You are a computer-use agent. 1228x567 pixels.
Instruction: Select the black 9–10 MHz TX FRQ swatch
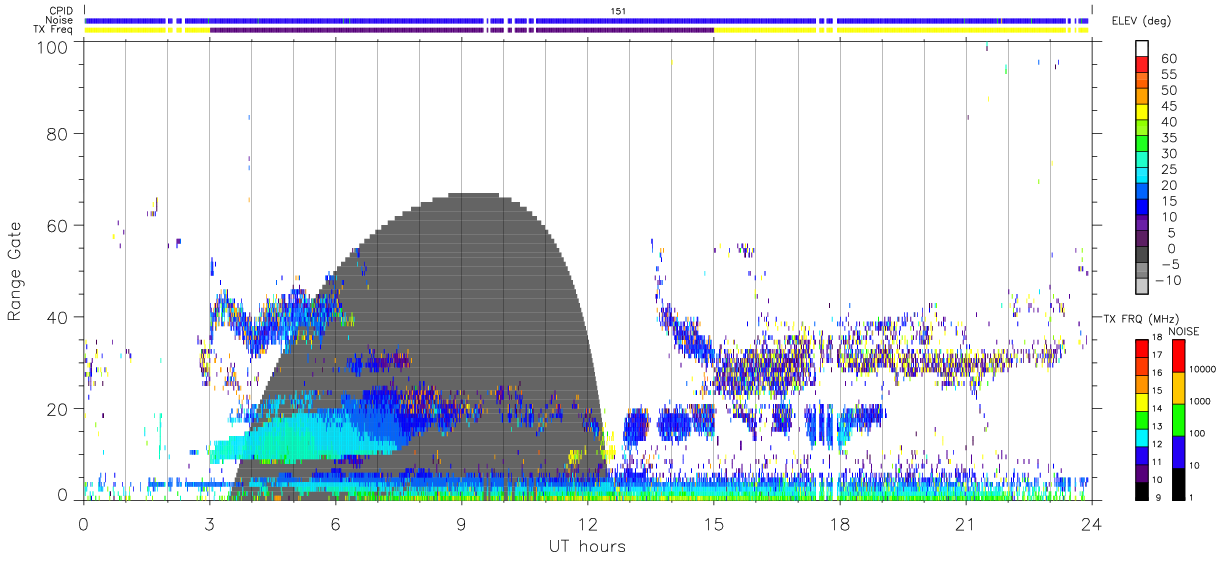tap(1141, 490)
